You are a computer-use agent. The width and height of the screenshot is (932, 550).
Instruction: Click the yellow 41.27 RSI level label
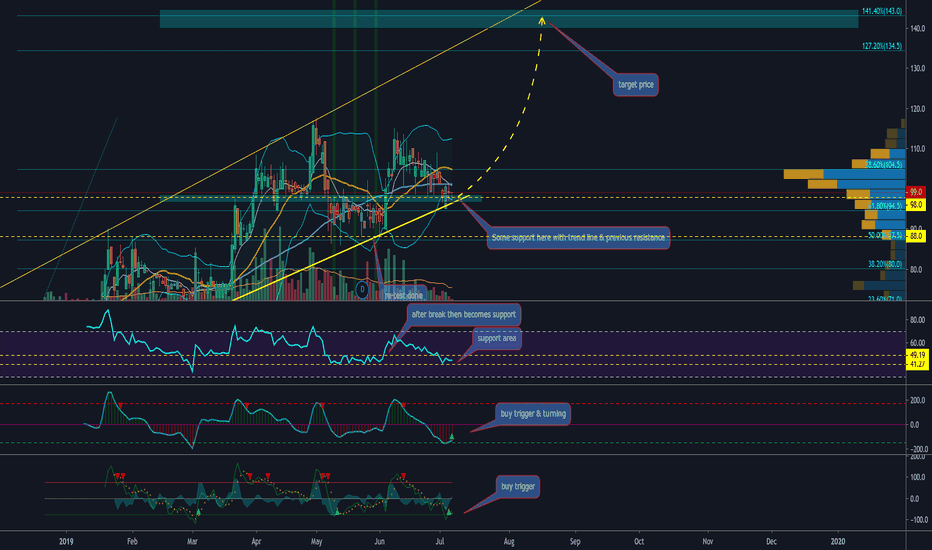(917, 364)
